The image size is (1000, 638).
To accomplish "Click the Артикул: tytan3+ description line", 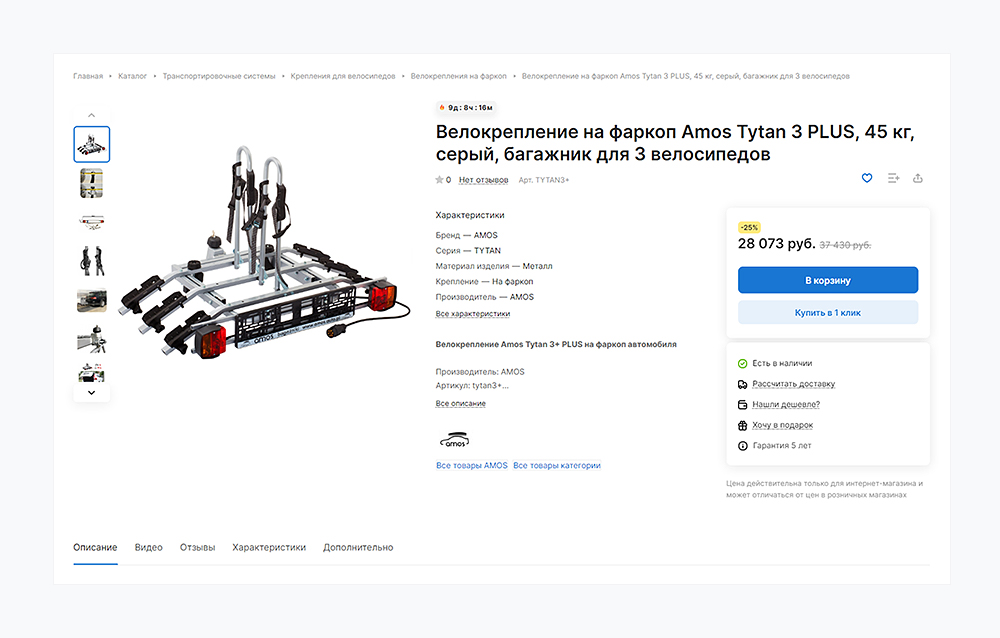I will click(x=472, y=386).
